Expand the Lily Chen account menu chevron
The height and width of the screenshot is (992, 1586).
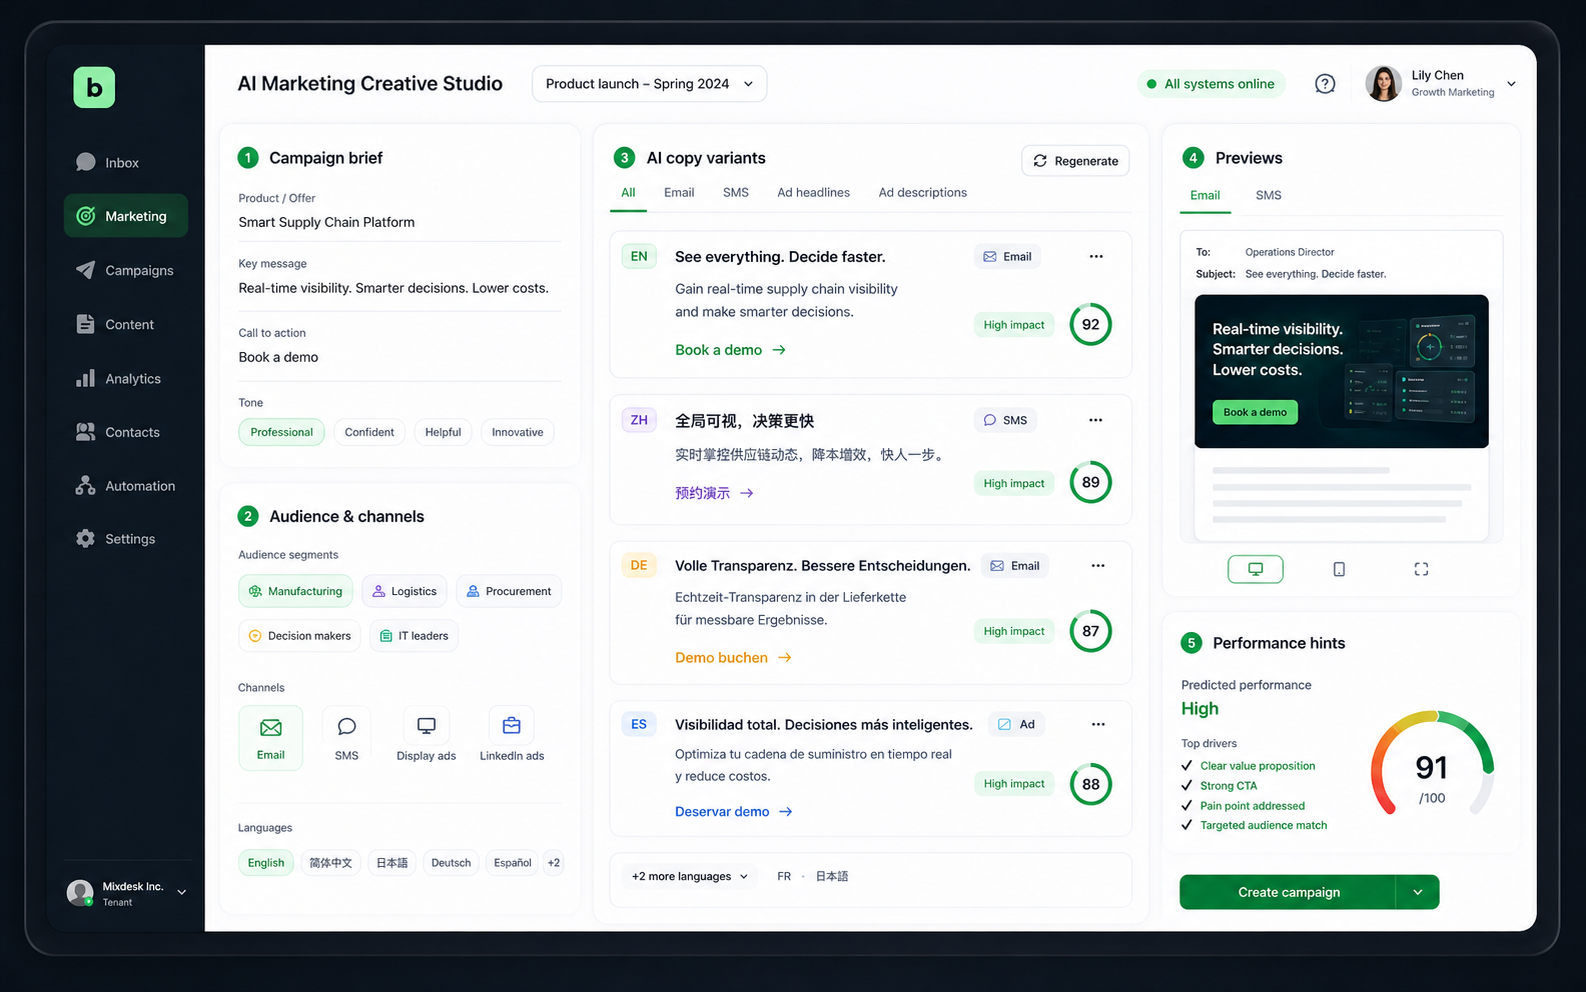[x=1511, y=84]
